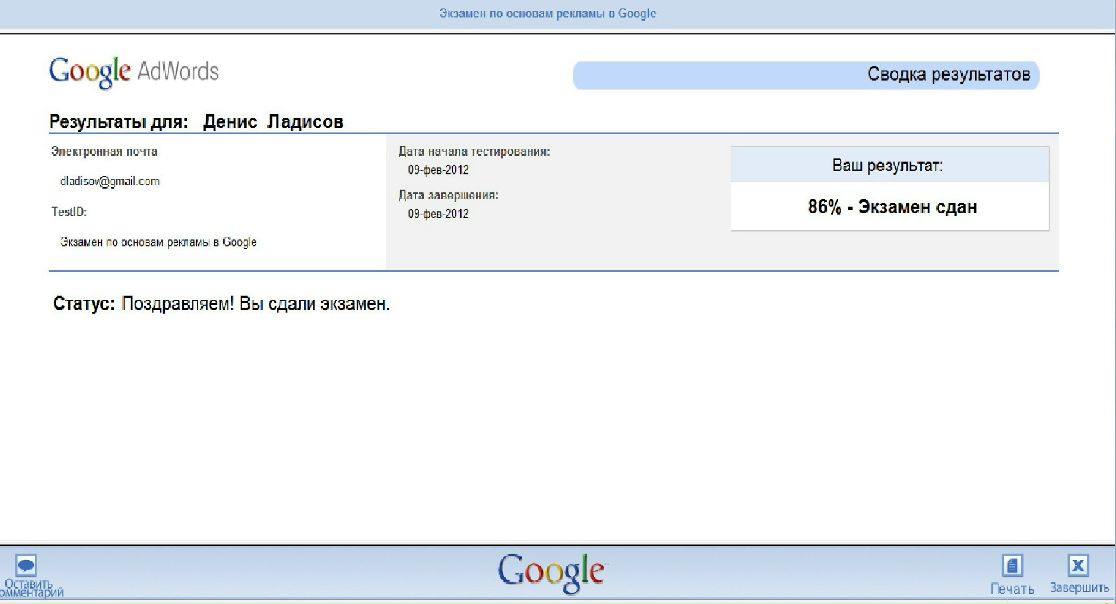This screenshot has width=1116, height=604.
Task: Click the Сводка результатов header banner
Action: tap(805, 75)
